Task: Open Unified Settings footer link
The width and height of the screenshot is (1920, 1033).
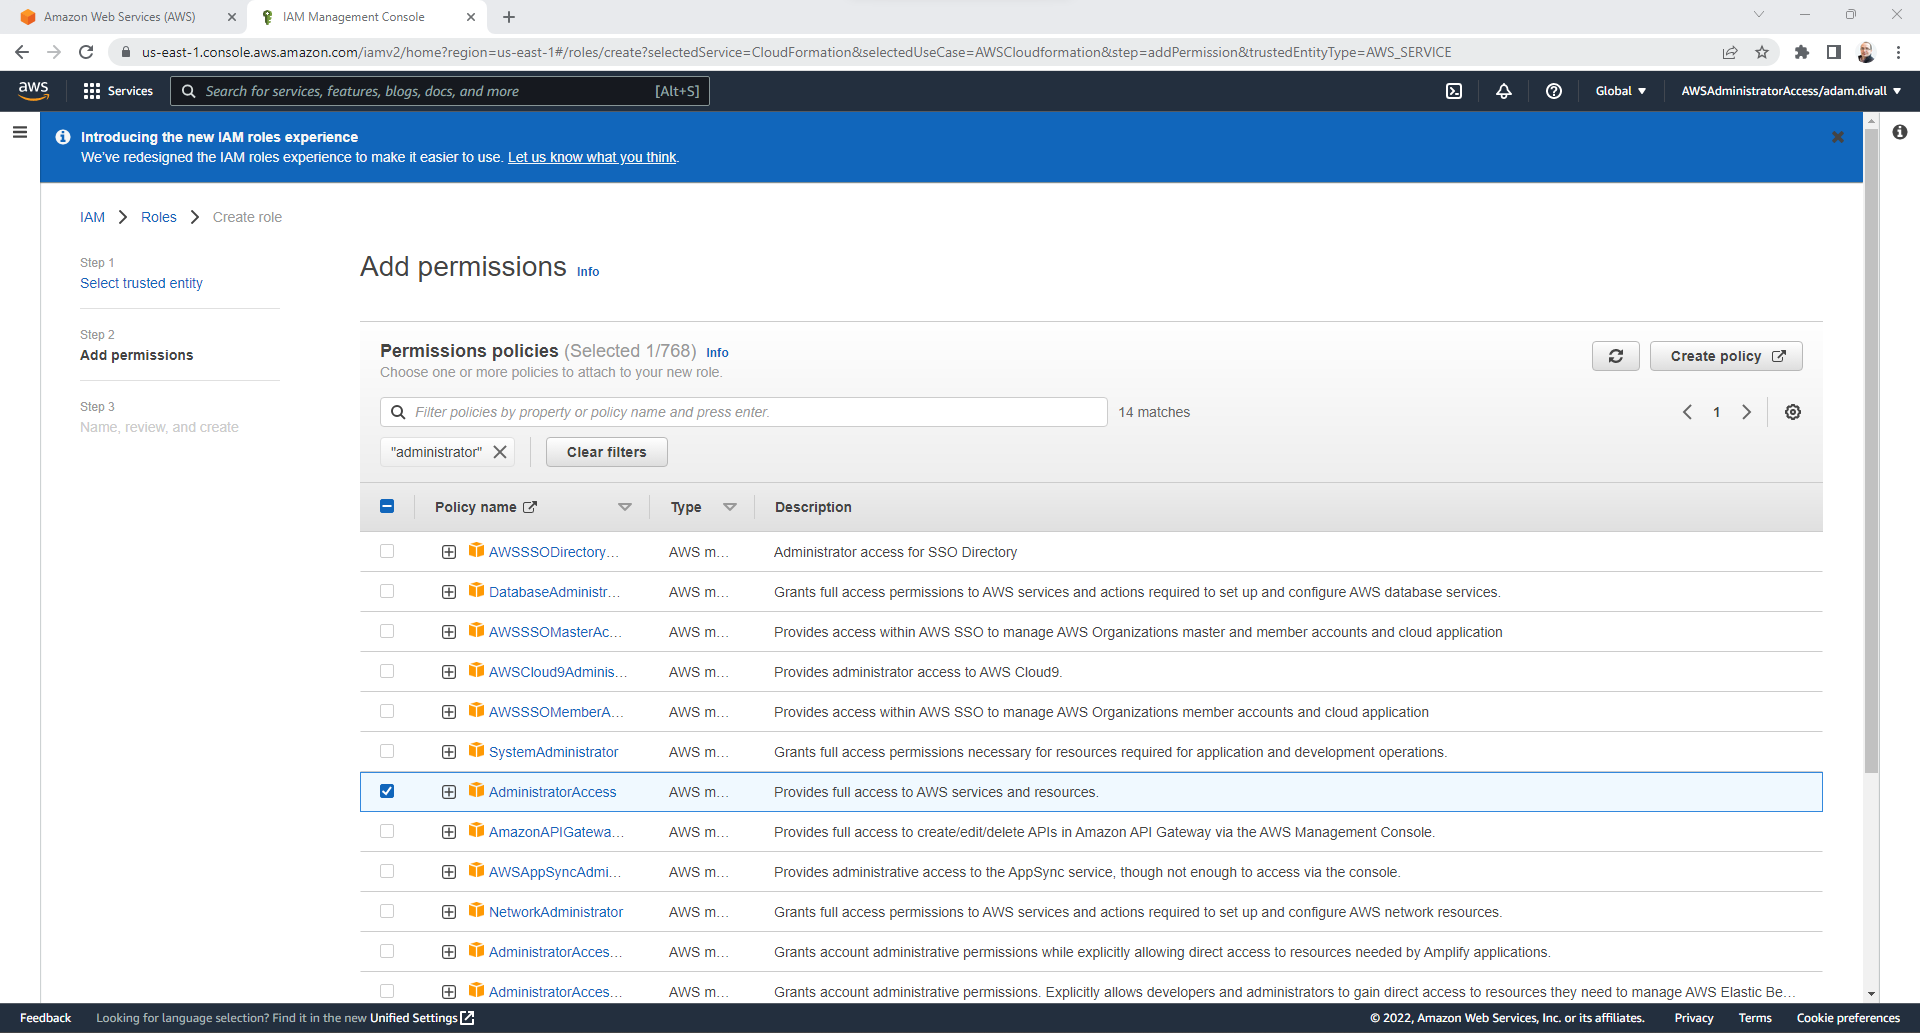Action: point(422,1018)
